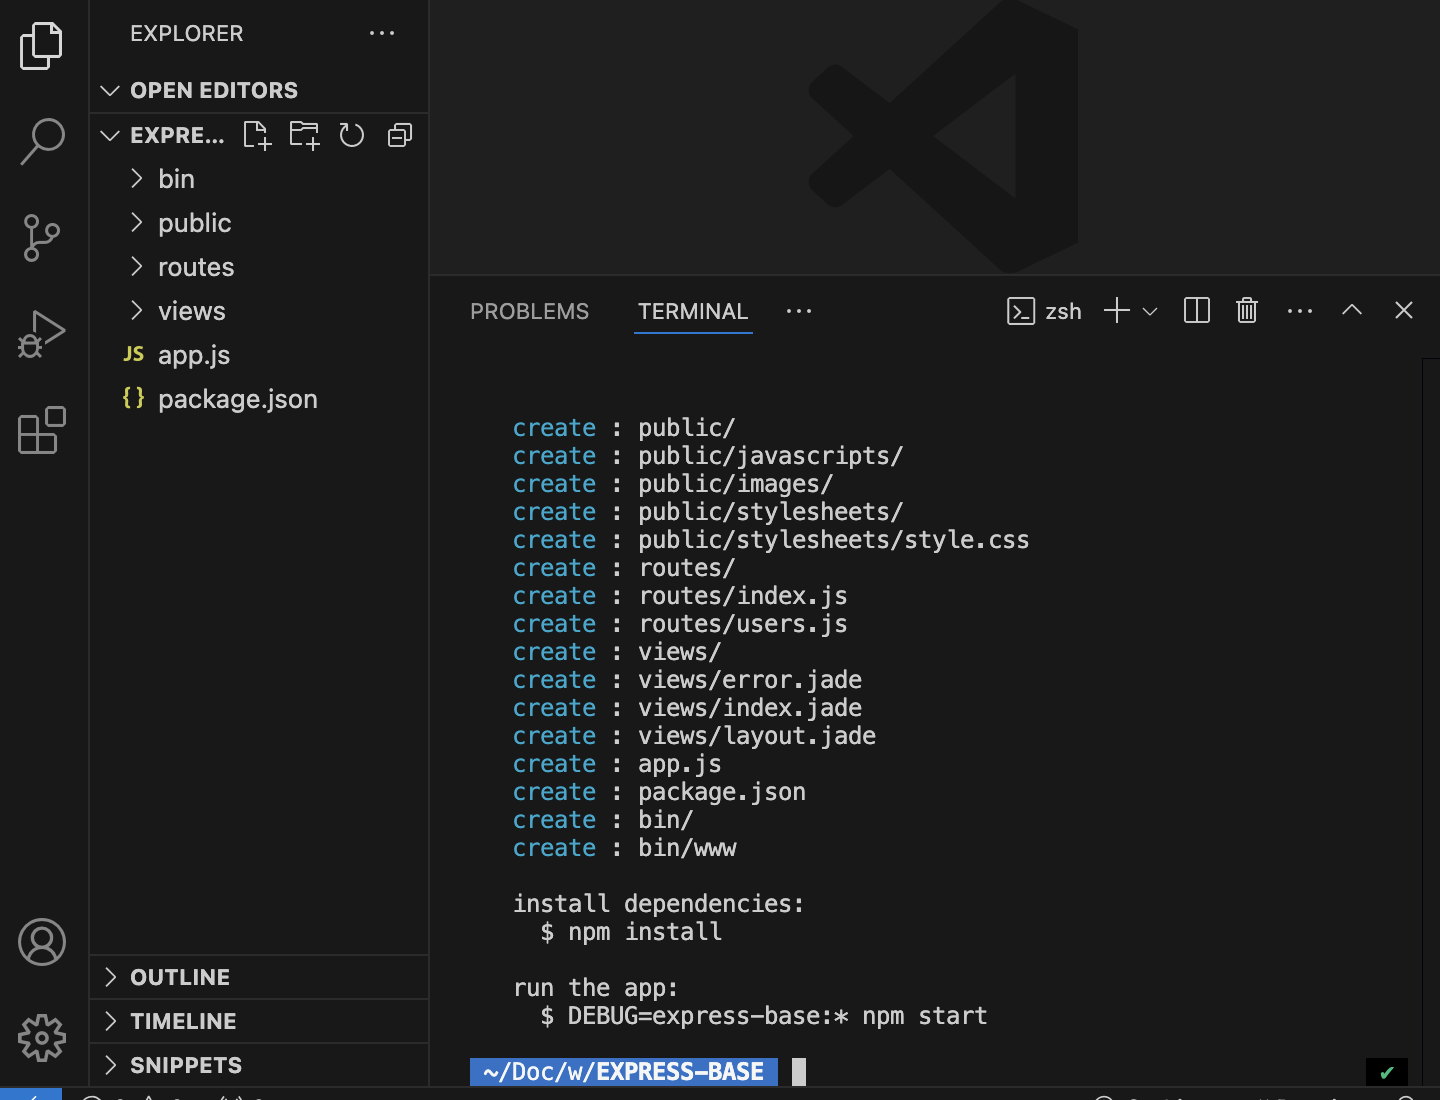Screen dimensions: 1440x1100
Task: Expand the routes folder
Action: click(x=260, y=267)
